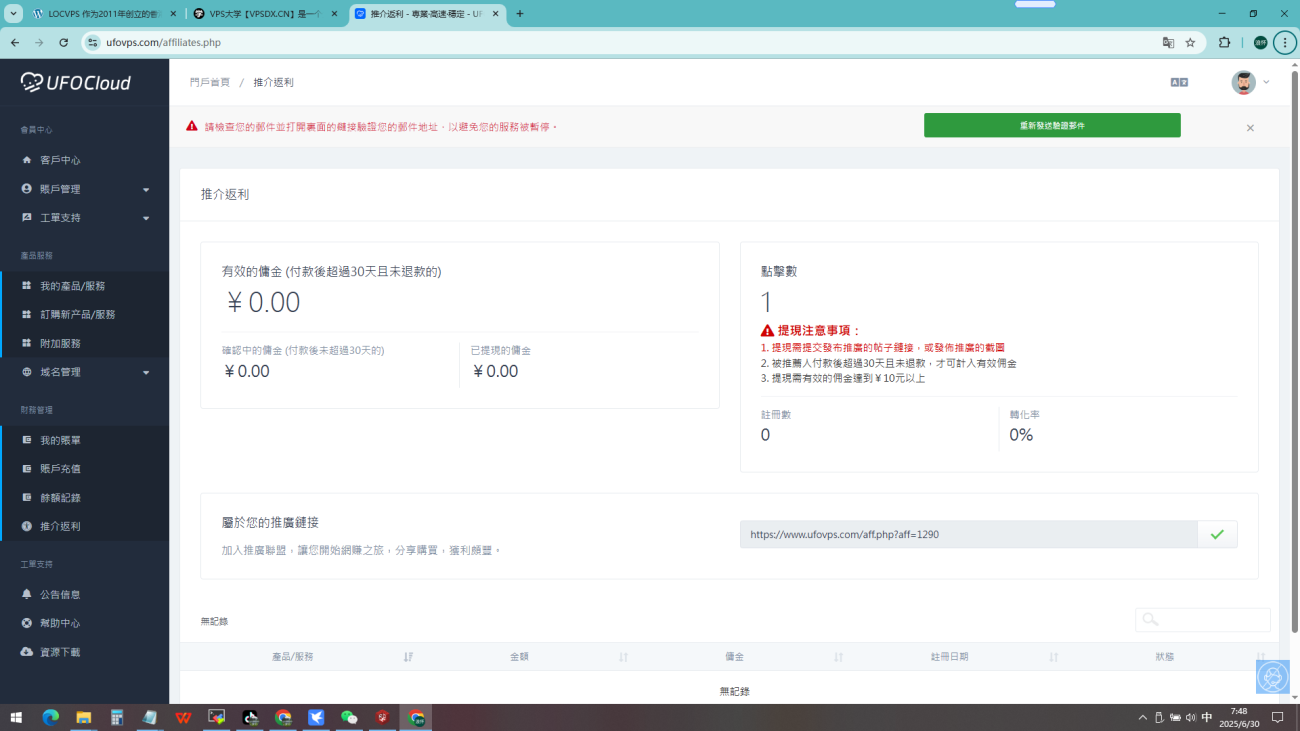Expand the user avatar dropdown chevron
The width and height of the screenshot is (1300, 731).
point(1266,82)
